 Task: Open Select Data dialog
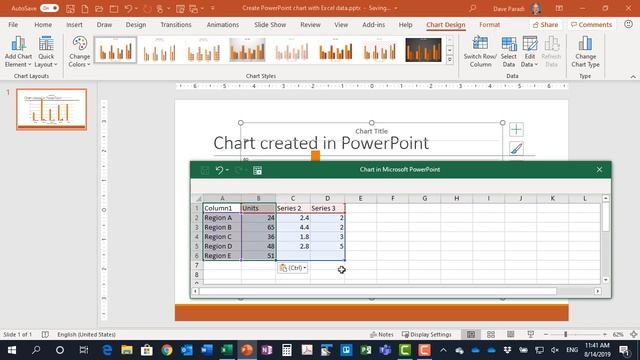click(509, 52)
